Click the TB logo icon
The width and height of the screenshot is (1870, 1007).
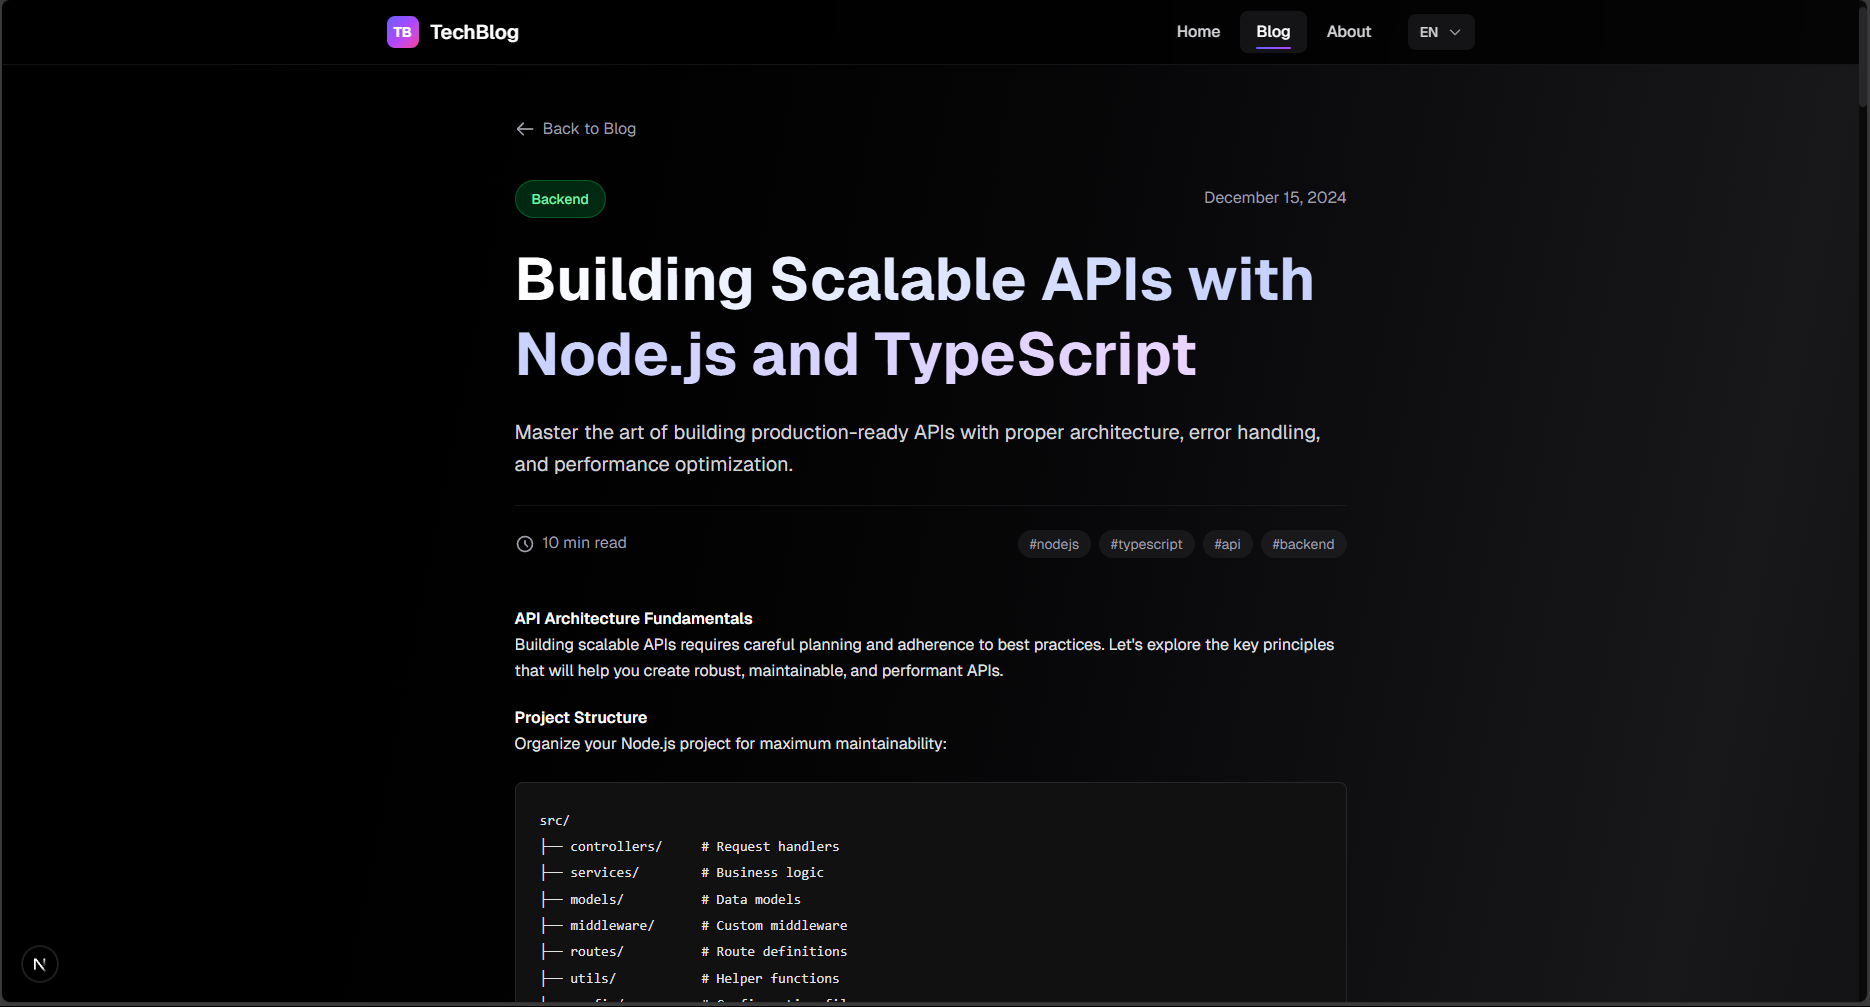[402, 32]
